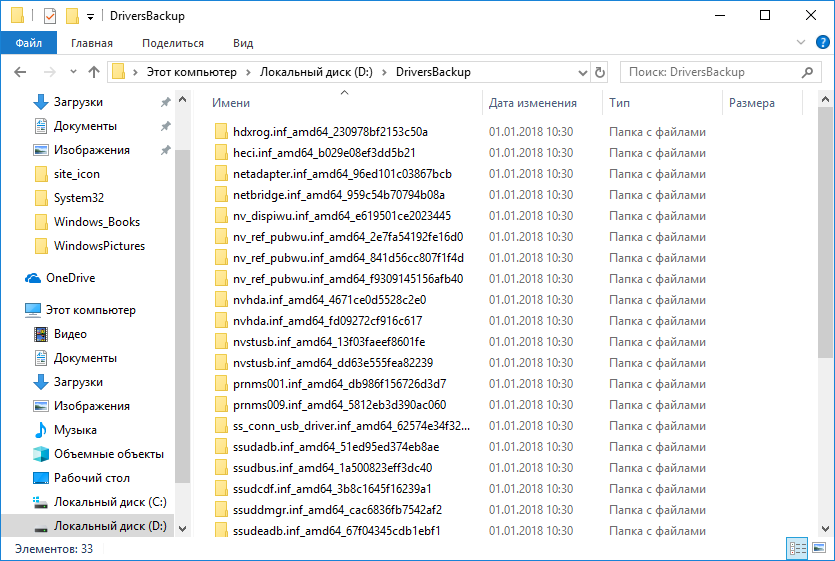Select folder ssuddmgr.inf_amd64_cac6836fb7542af2
This screenshot has width=835, height=561.
point(337,509)
